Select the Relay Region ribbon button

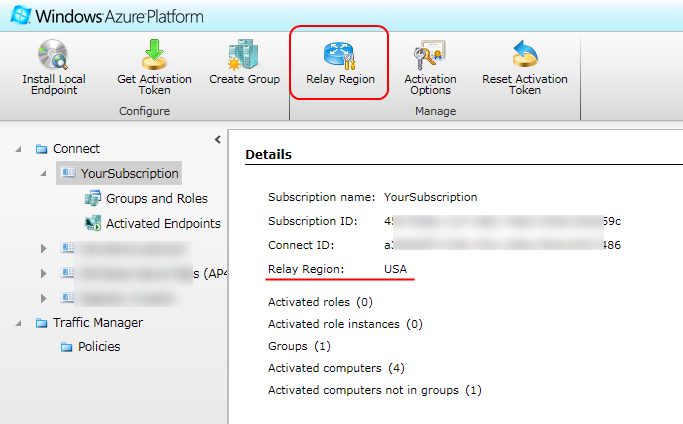point(340,53)
